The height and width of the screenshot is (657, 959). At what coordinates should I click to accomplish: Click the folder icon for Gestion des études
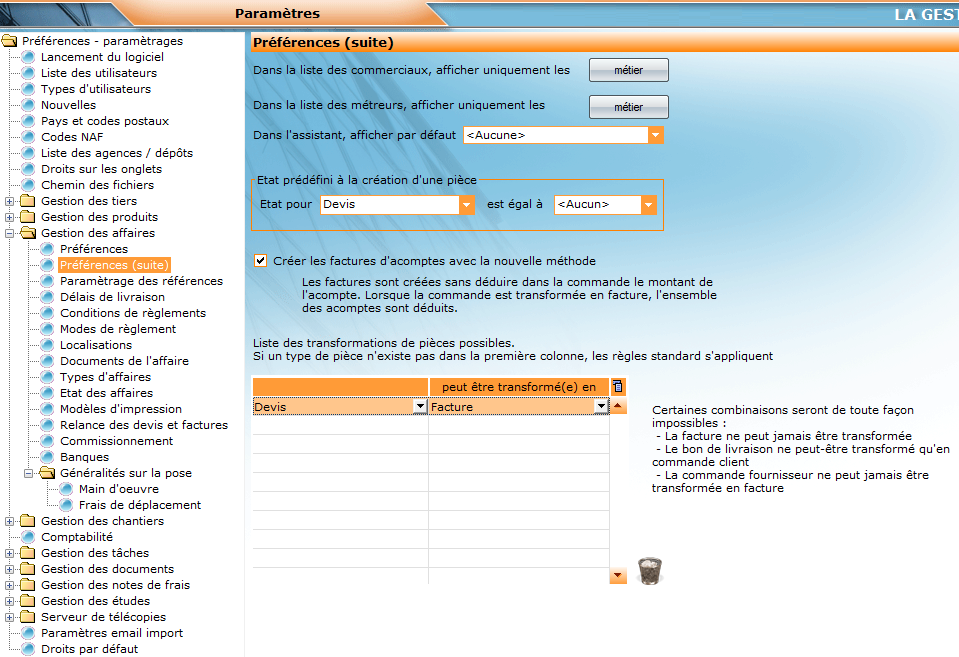tap(28, 601)
